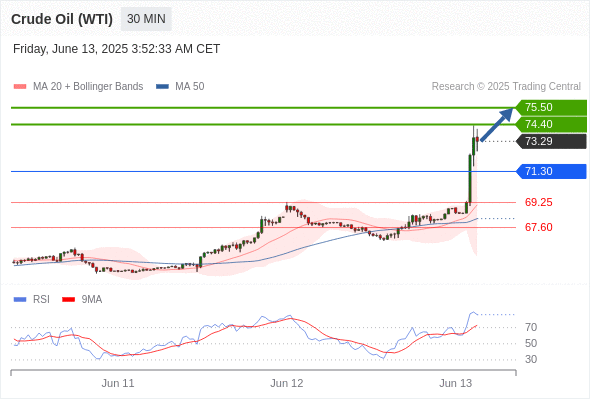The image size is (590, 400).
Task: Click the 73.29 current price tag
Action: (x=551, y=141)
